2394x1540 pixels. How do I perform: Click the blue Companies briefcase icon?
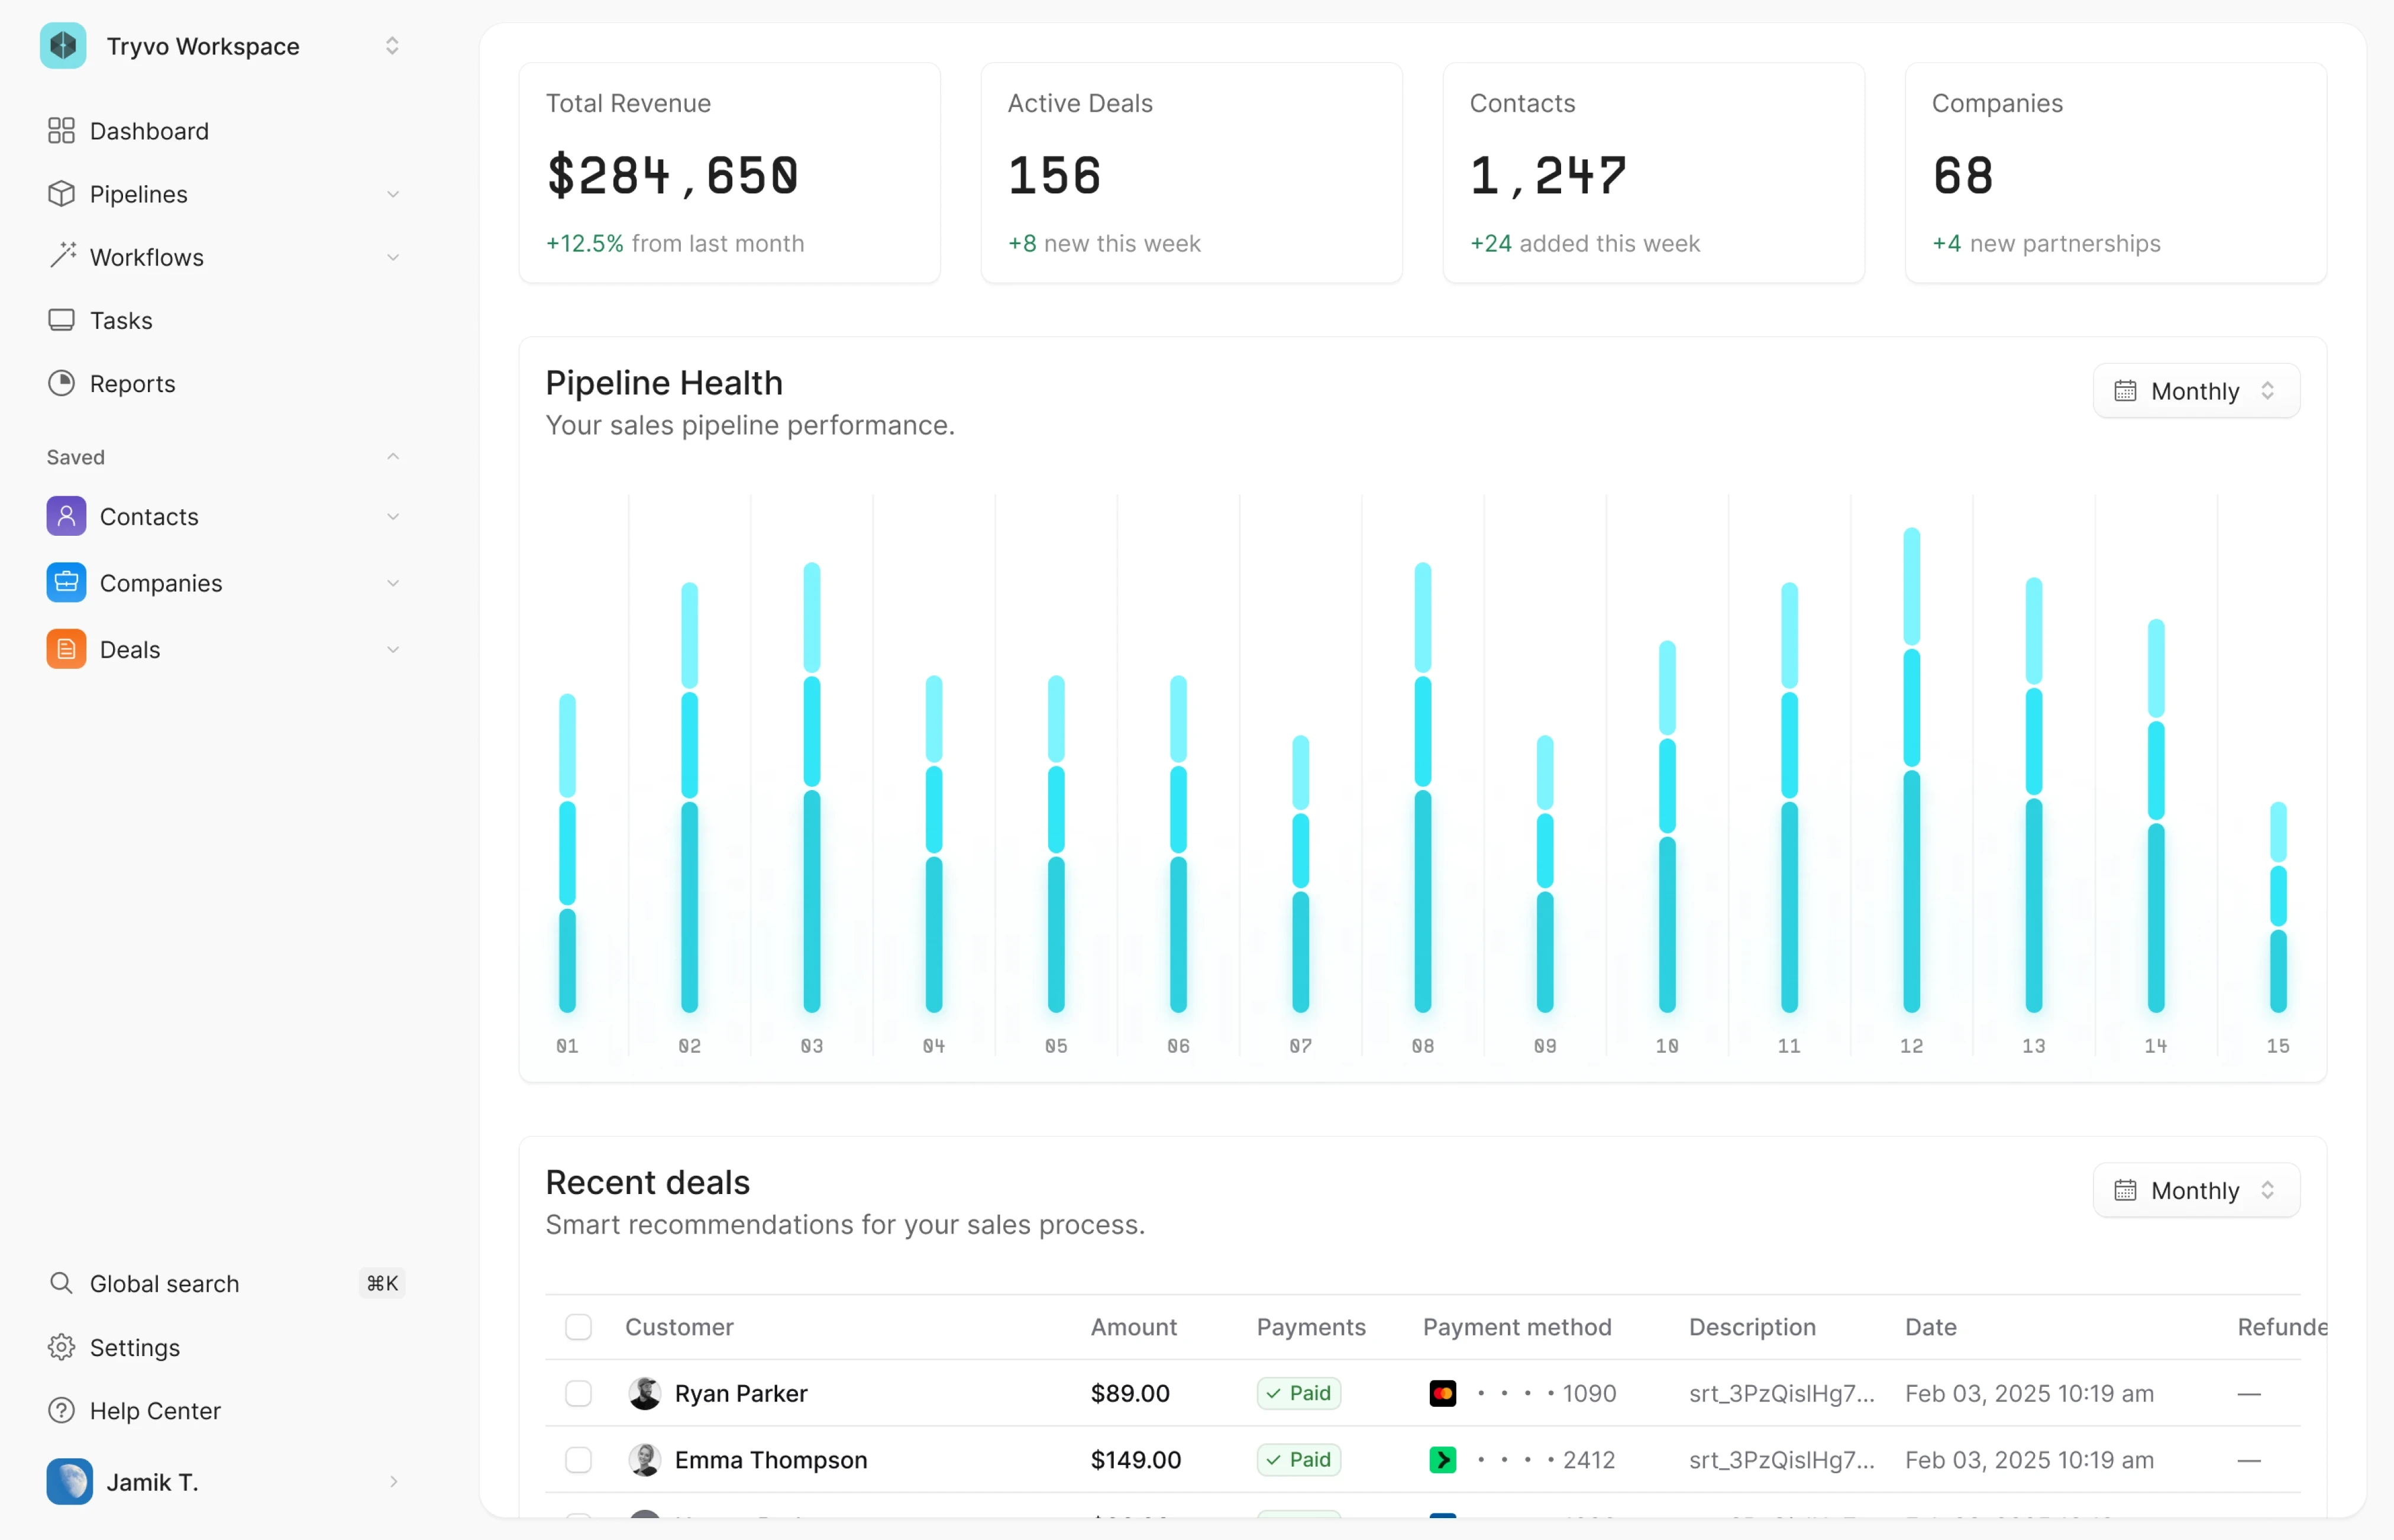pos(66,583)
